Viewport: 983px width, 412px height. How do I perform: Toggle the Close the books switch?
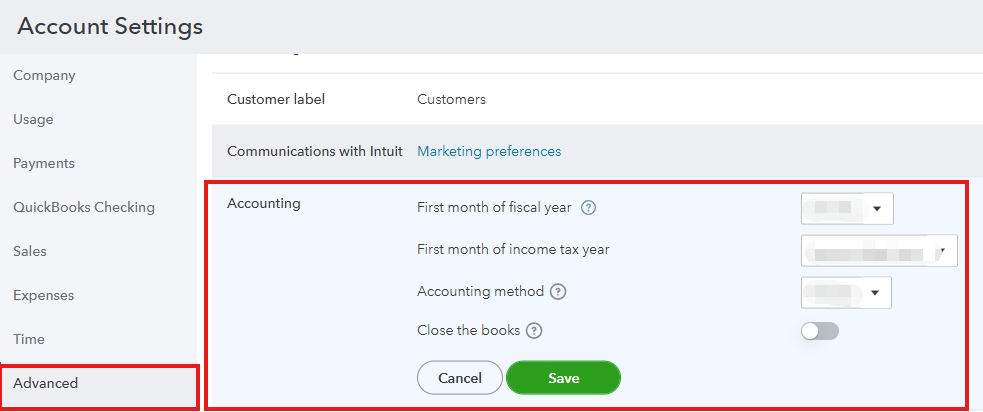tap(820, 331)
